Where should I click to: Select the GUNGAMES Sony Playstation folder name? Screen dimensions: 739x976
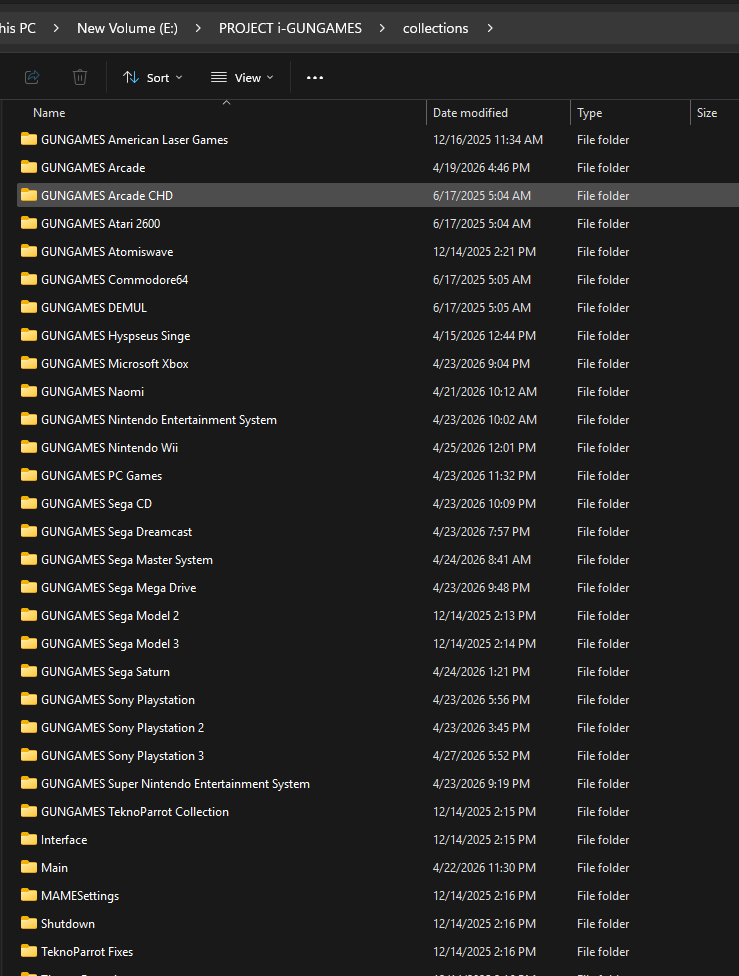click(x=118, y=700)
